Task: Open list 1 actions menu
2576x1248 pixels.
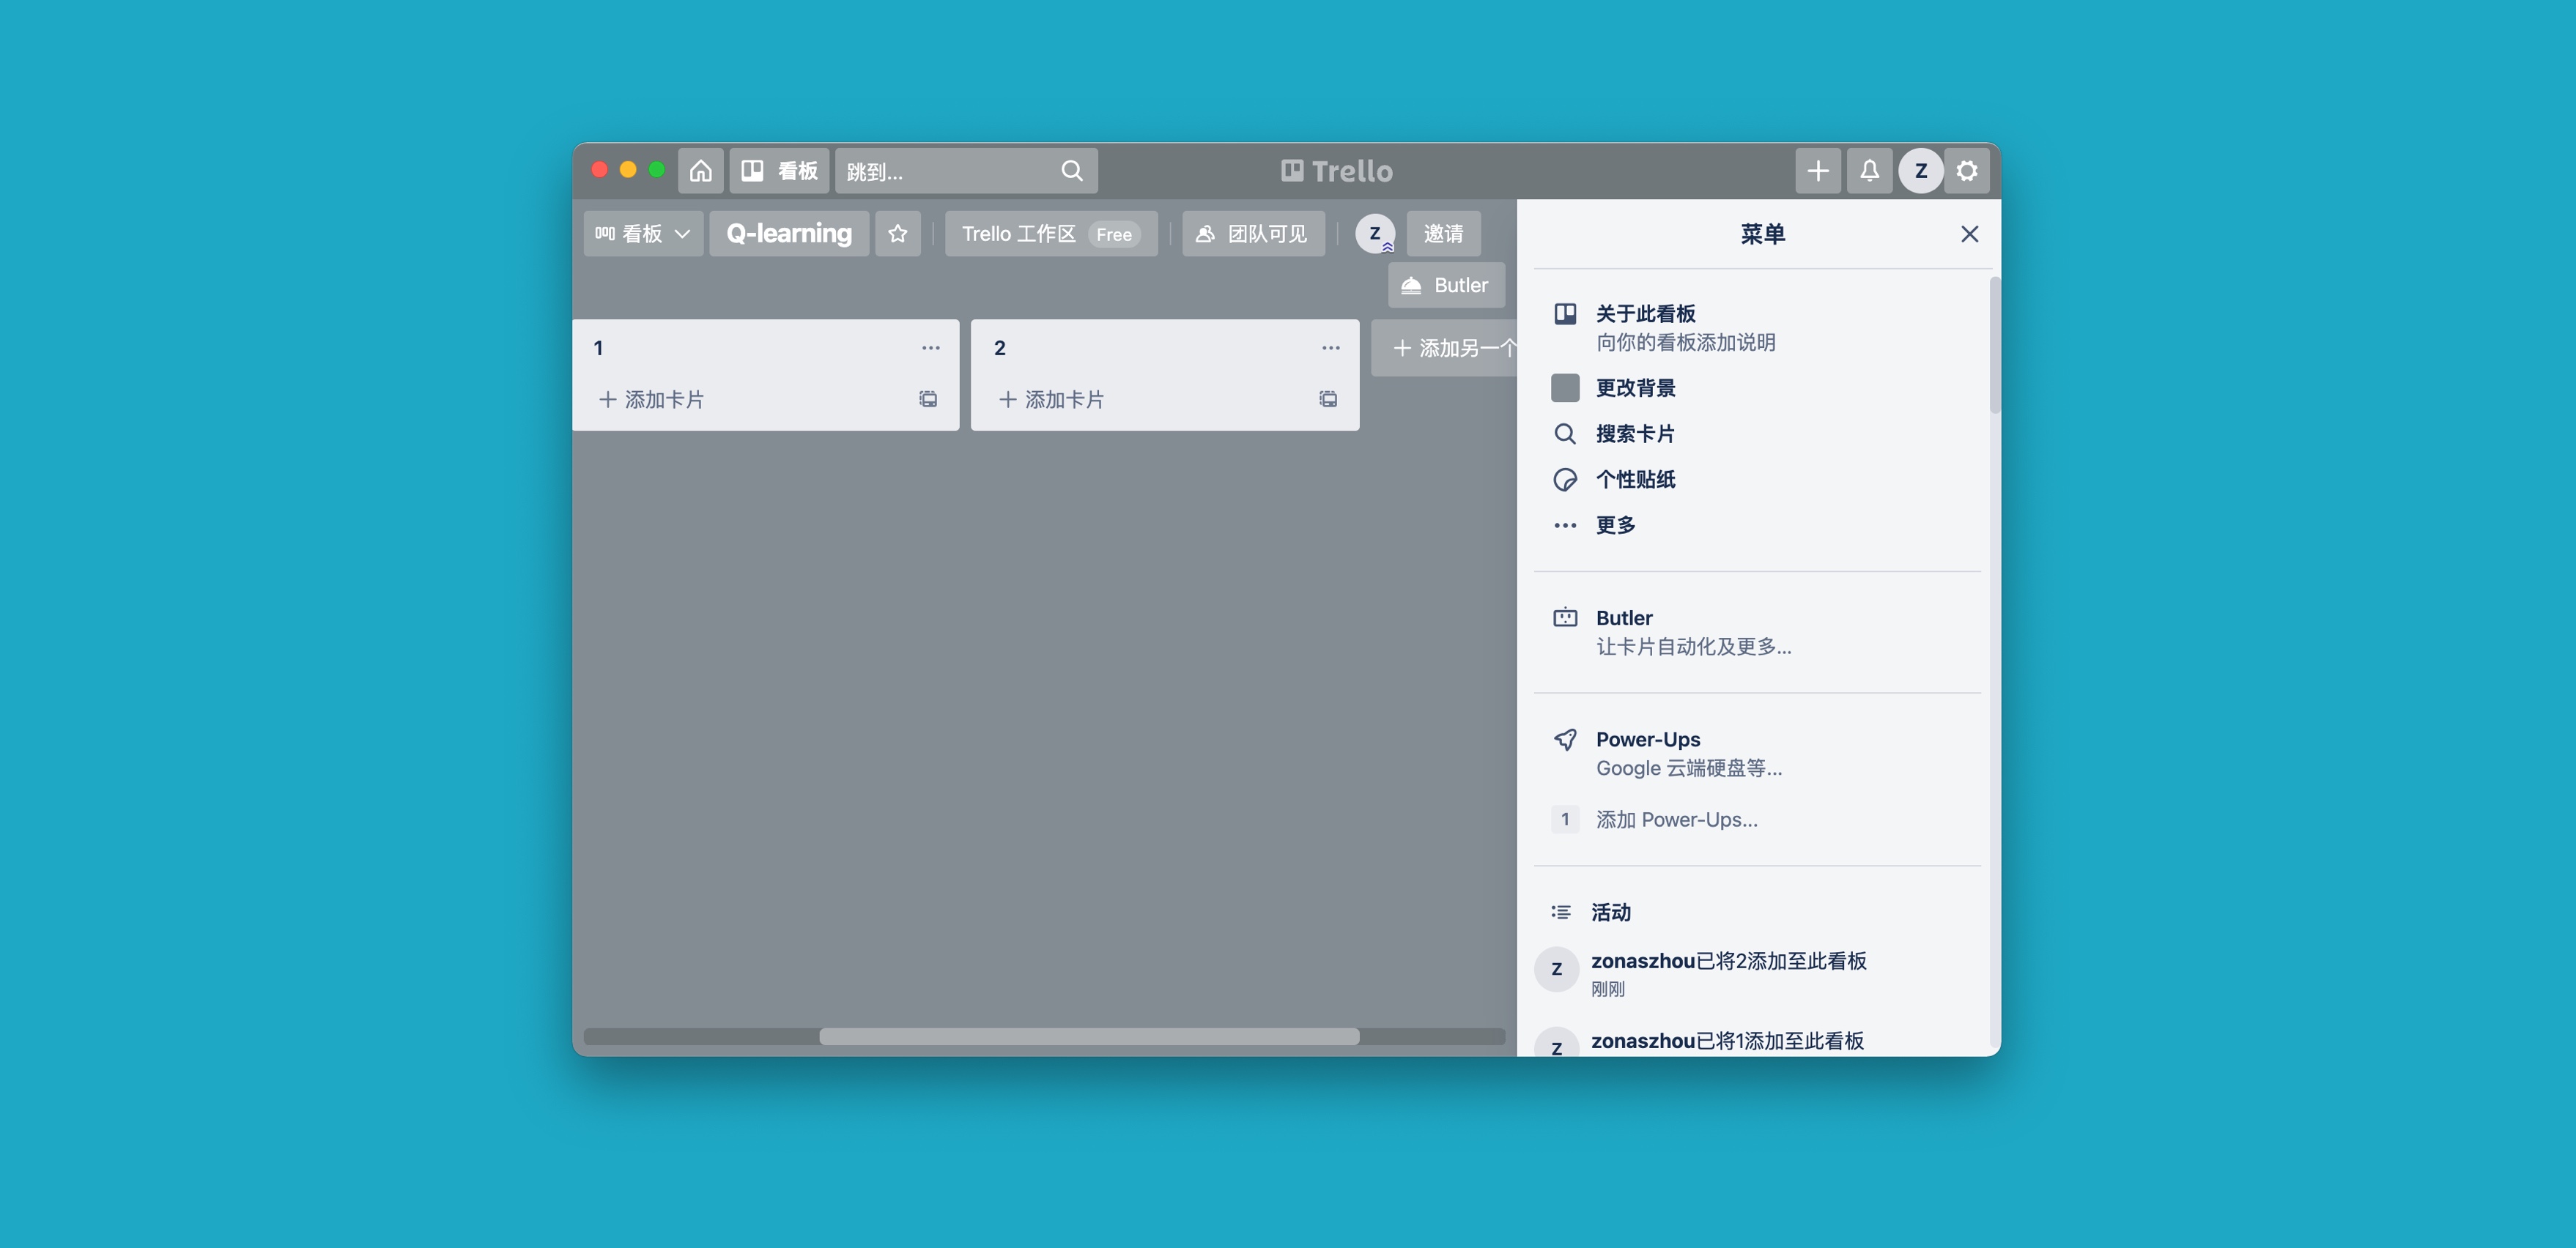Action: pyautogui.click(x=931, y=348)
